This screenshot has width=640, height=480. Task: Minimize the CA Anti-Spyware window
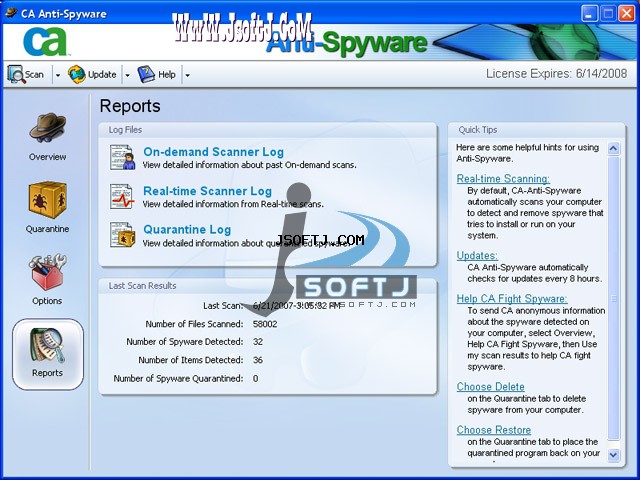coord(589,13)
